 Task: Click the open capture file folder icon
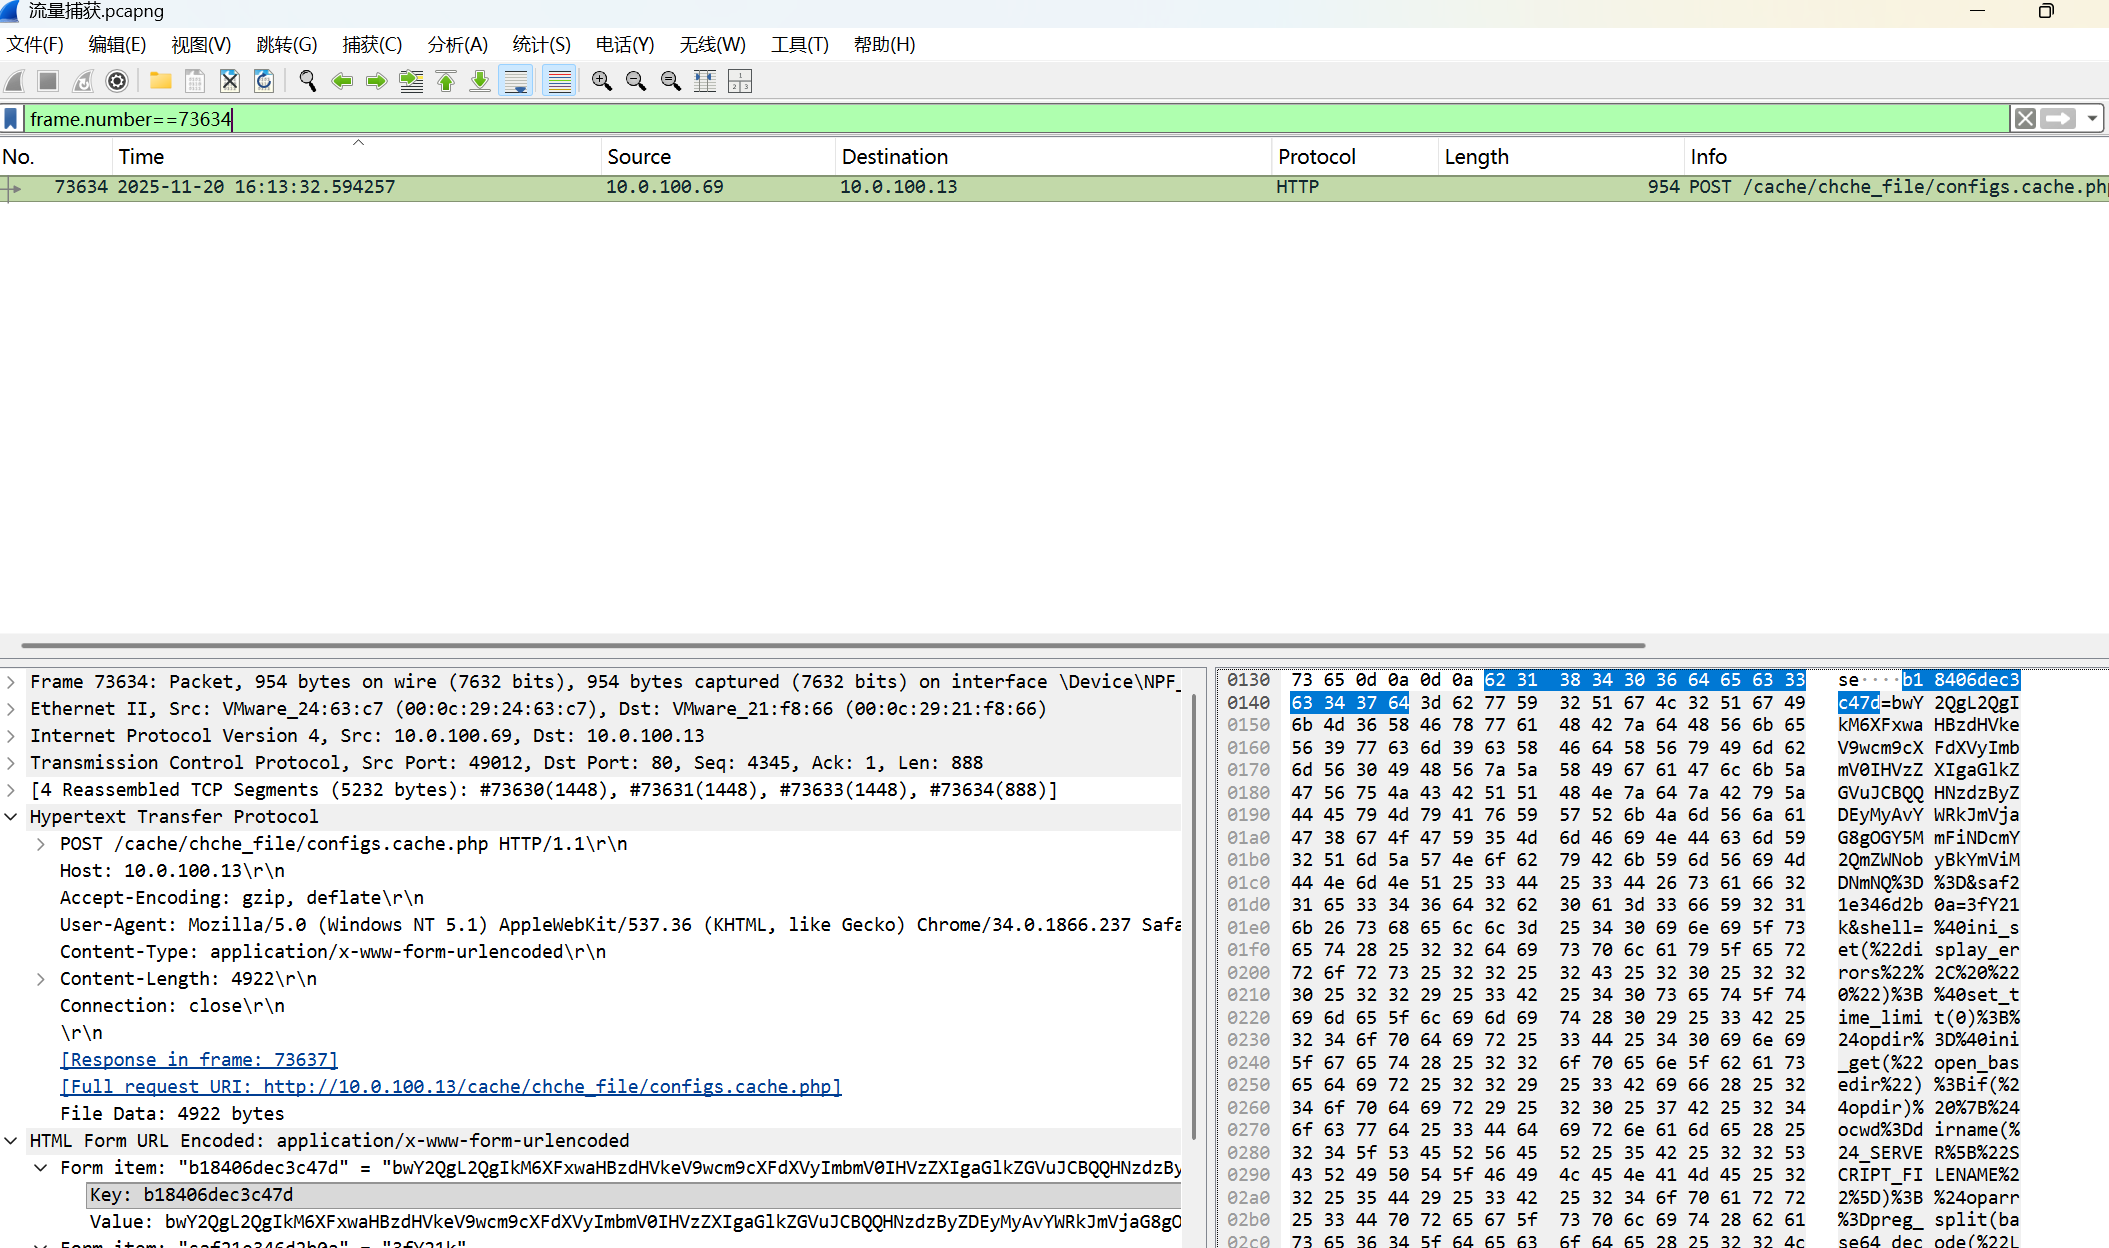pyautogui.click(x=160, y=81)
